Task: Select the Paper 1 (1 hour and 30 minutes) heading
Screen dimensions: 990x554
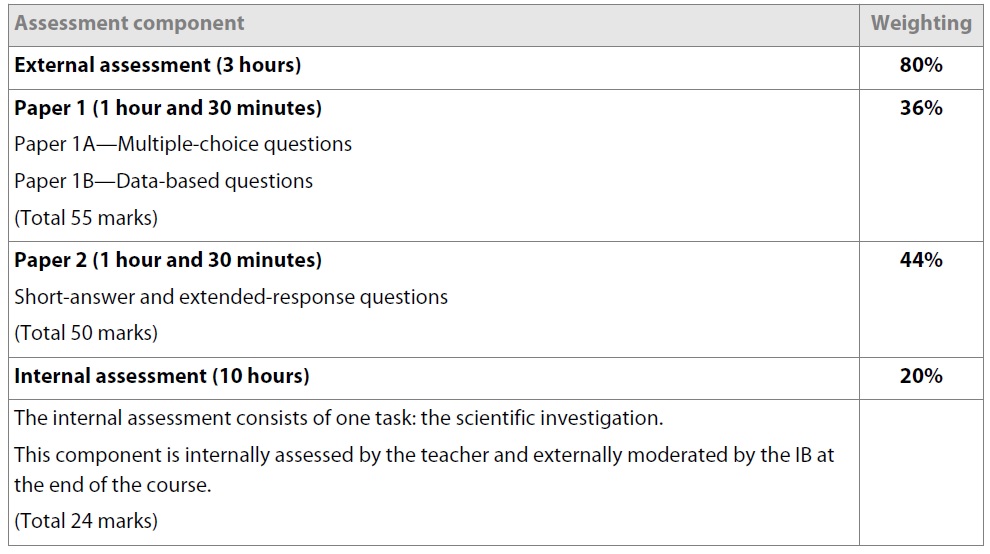Action: click(x=168, y=108)
